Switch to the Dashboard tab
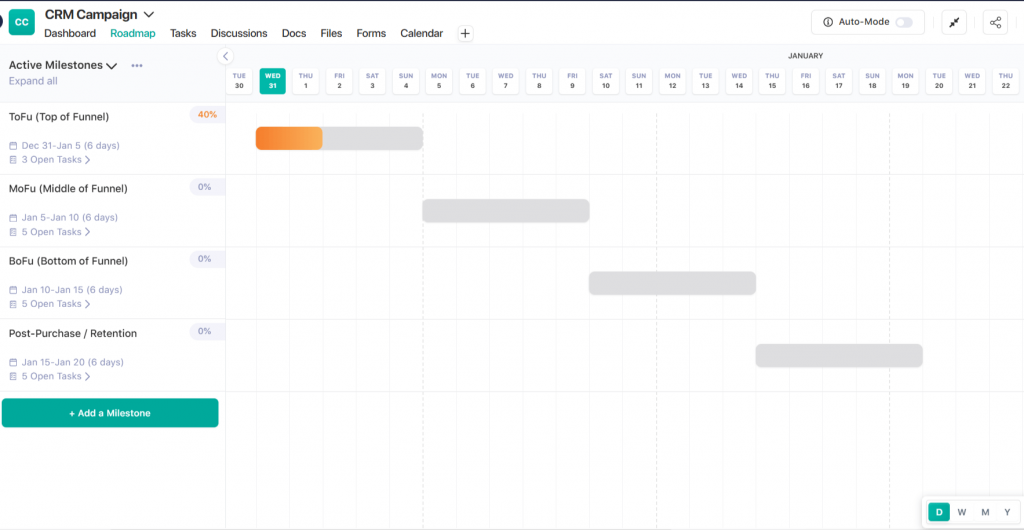Image resolution: width=1024 pixels, height=530 pixels. 70,33
